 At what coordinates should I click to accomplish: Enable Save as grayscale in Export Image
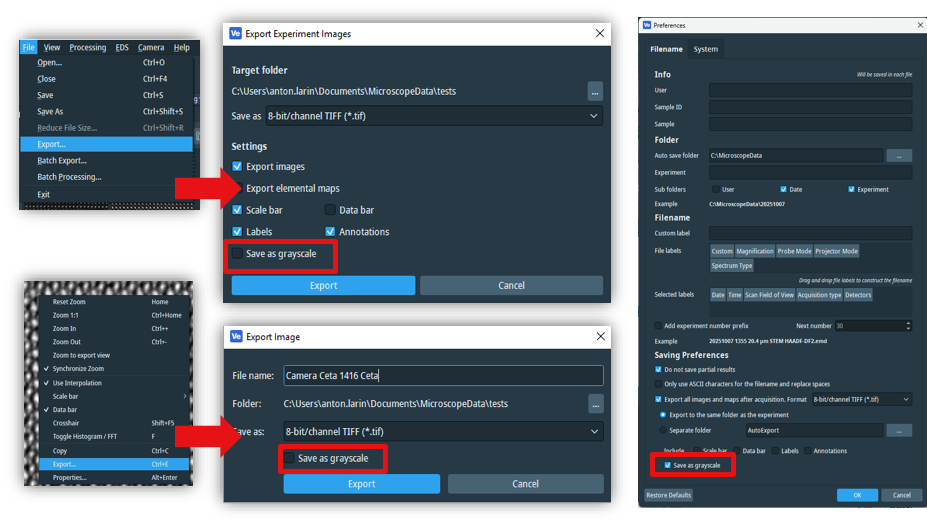(x=289, y=458)
